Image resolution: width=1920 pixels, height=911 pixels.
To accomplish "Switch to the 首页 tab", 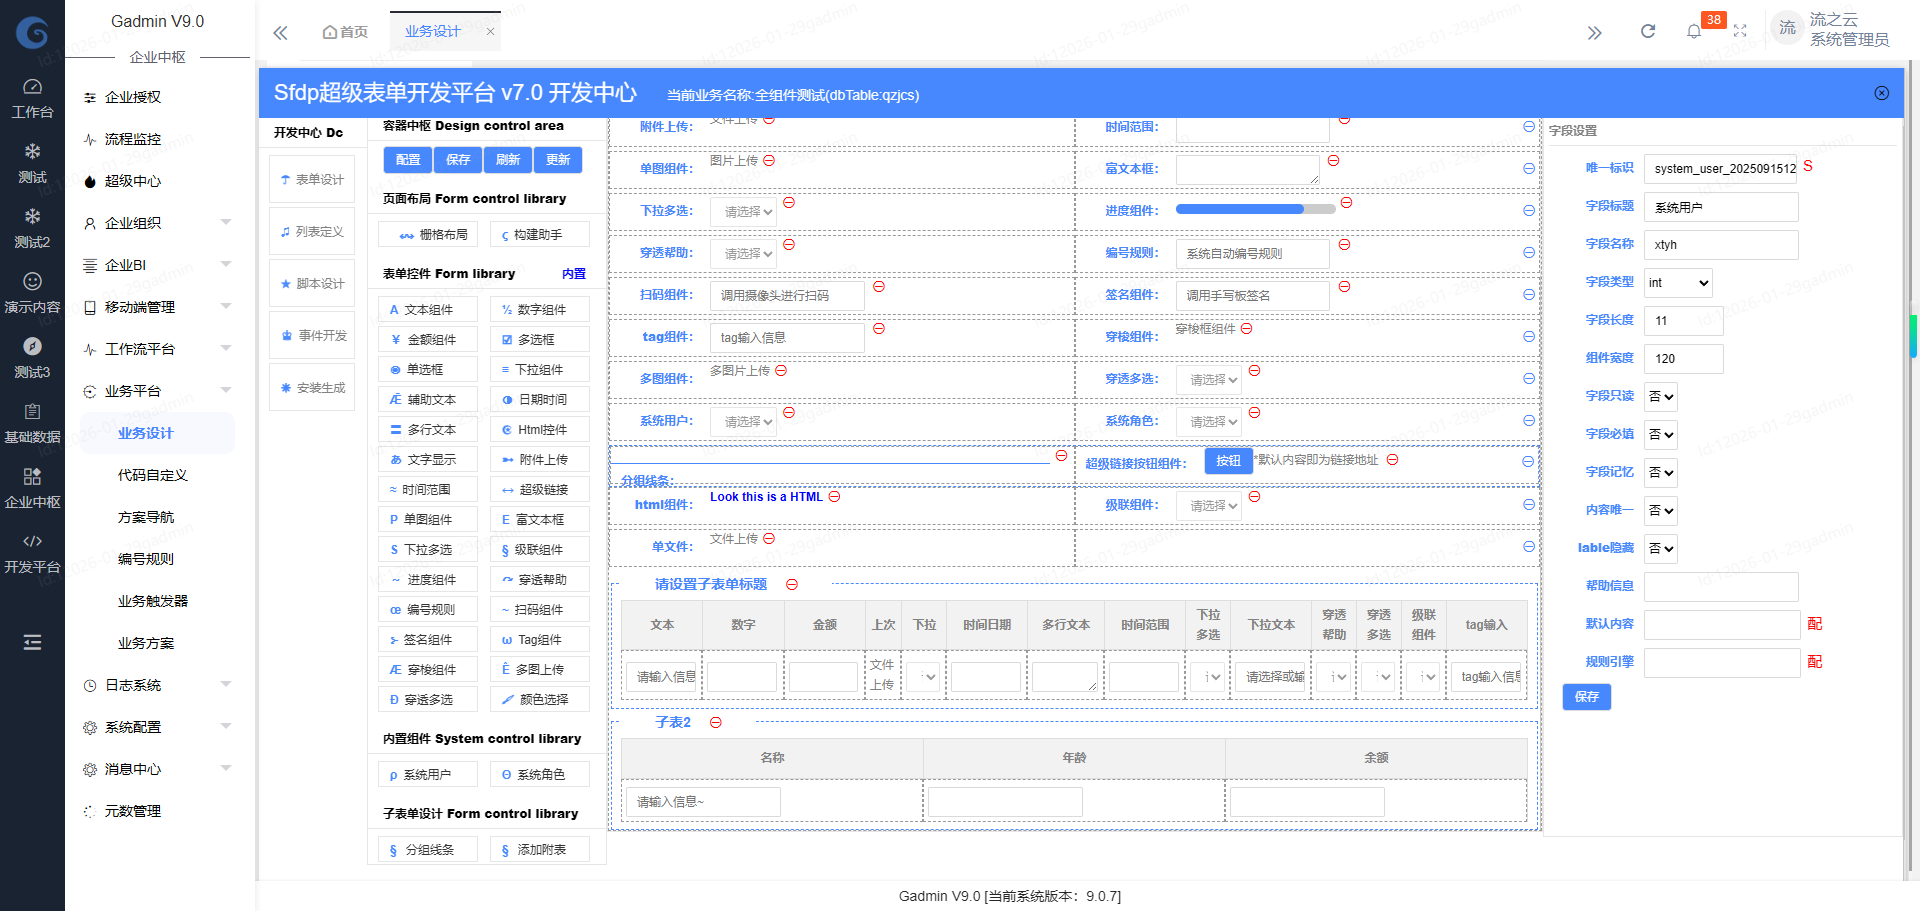I will 345,32.
